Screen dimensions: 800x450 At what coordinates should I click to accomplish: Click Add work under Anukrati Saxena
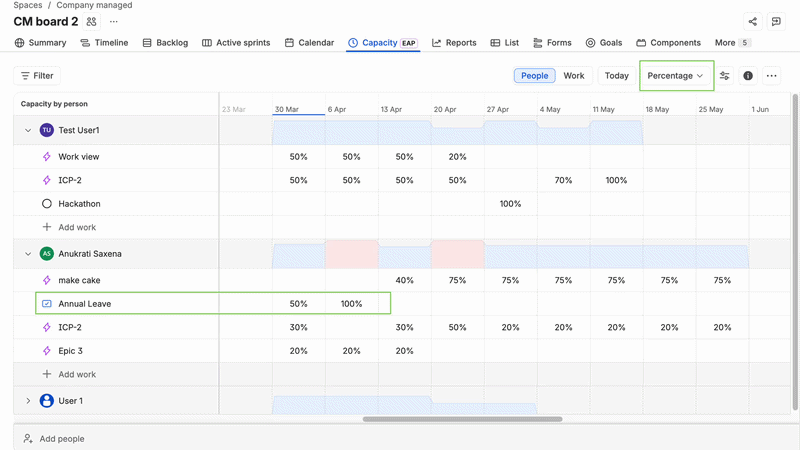(x=77, y=374)
